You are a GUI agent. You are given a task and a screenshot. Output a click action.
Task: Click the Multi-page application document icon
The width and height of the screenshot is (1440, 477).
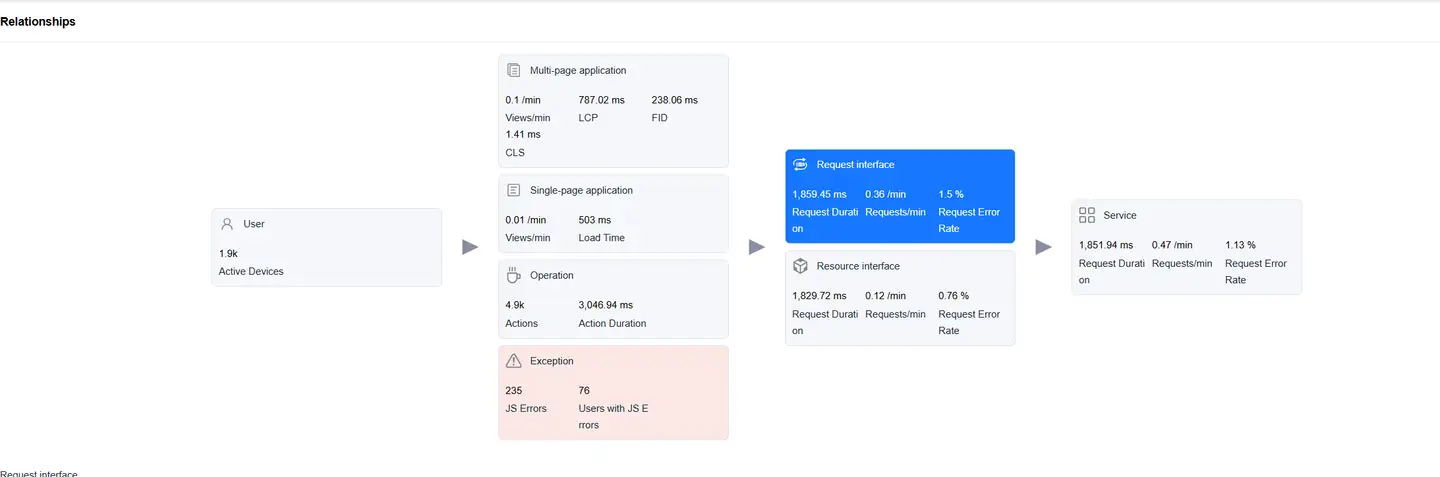[x=513, y=70]
